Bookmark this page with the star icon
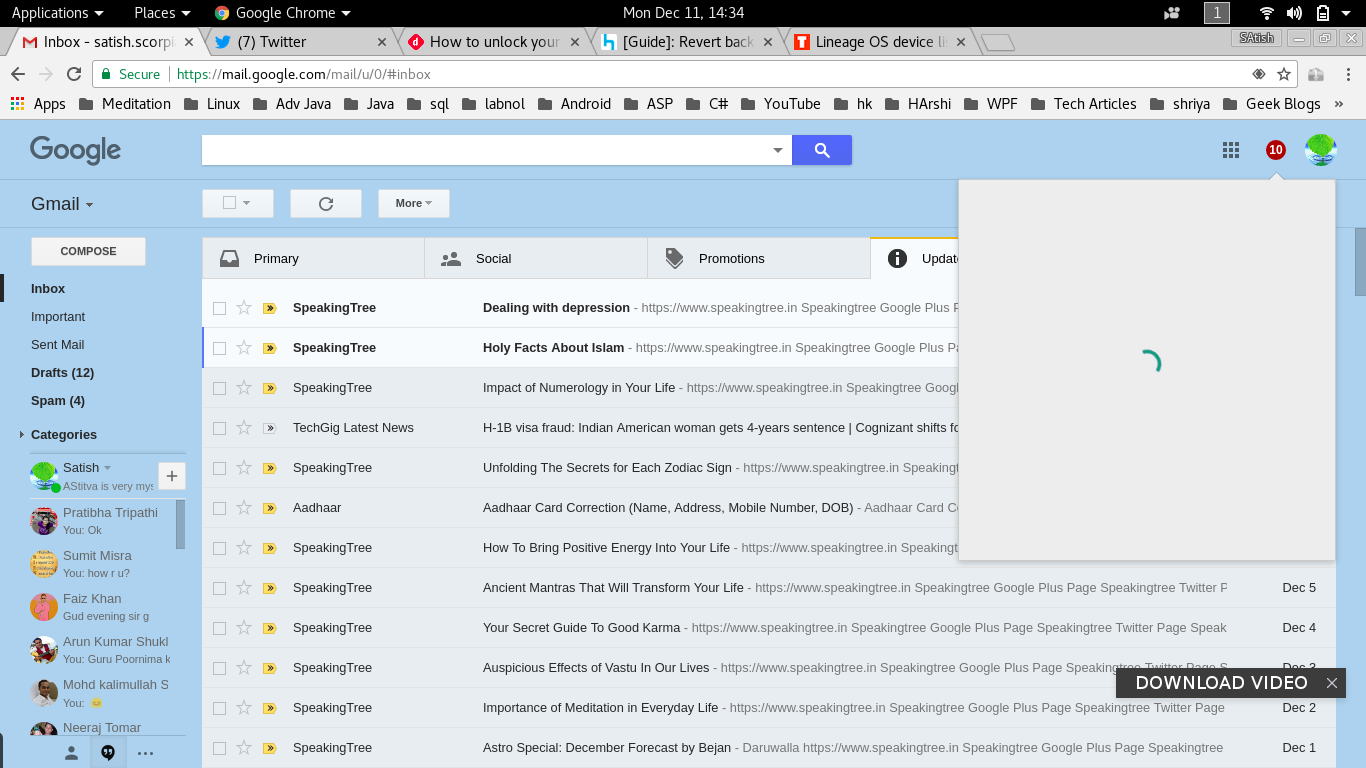 [1284, 74]
